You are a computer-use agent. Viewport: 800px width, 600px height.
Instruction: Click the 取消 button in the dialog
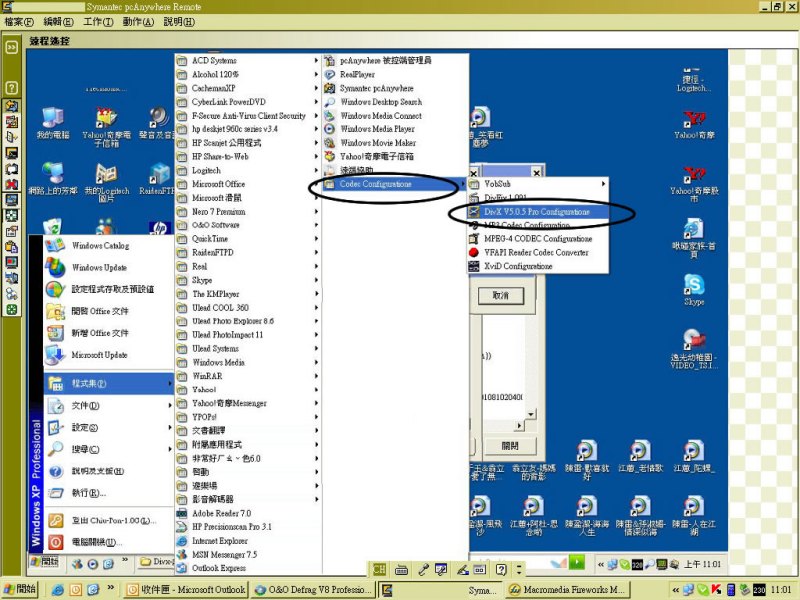tap(501, 295)
